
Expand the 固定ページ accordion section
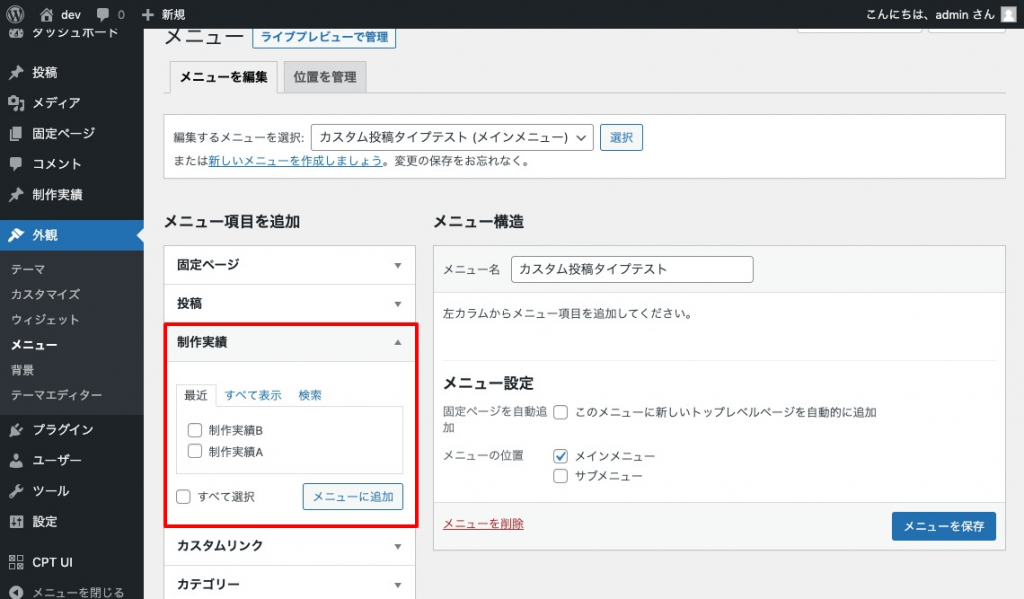[x=289, y=265]
